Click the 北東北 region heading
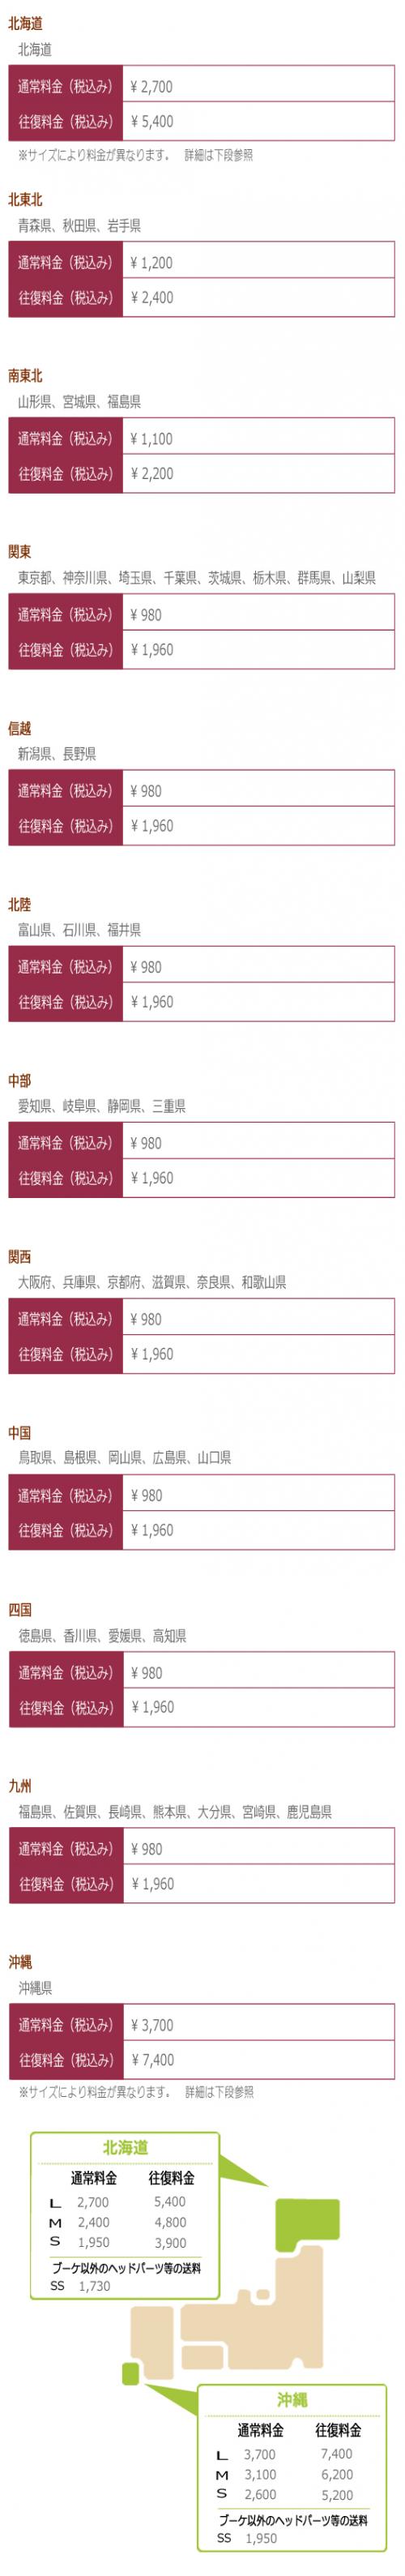This screenshot has height=2576, width=405. pos(25,199)
